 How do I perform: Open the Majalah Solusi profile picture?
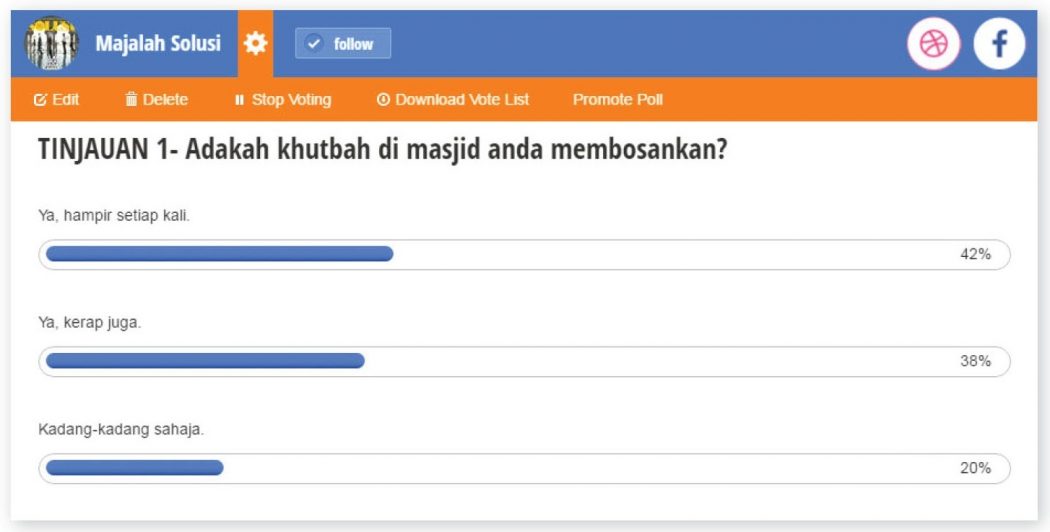(x=50, y=44)
